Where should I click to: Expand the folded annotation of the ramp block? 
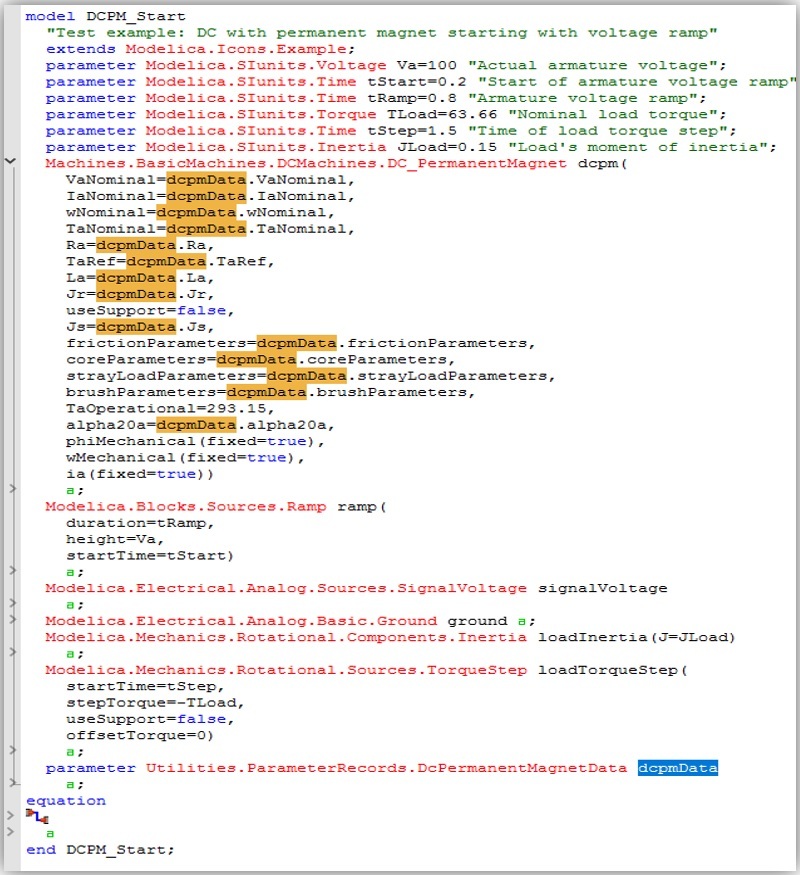[12, 570]
